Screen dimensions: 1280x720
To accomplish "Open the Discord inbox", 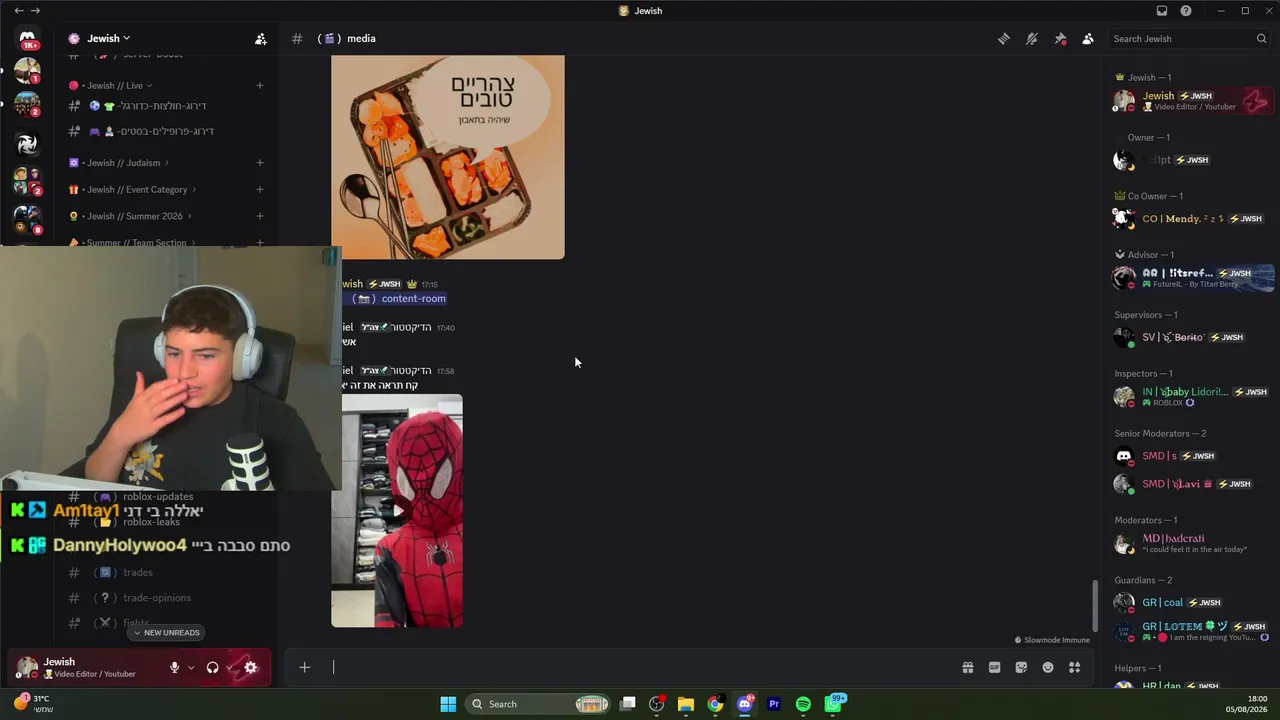I will pyautogui.click(x=1162, y=11).
